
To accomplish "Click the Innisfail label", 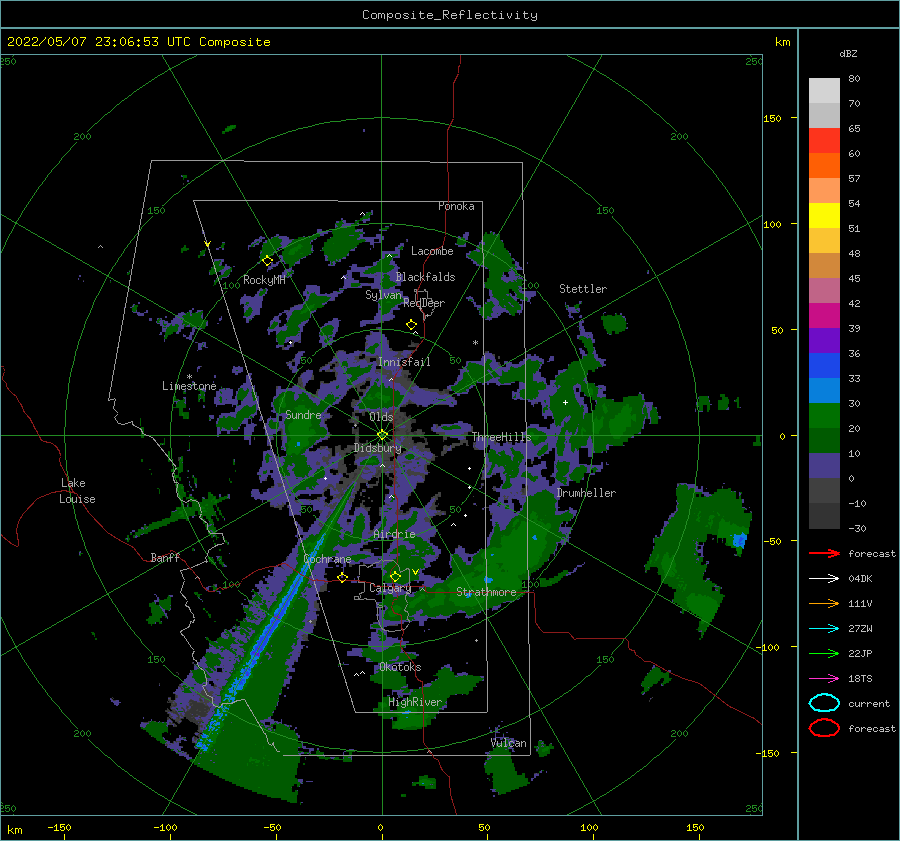I will coord(404,362).
